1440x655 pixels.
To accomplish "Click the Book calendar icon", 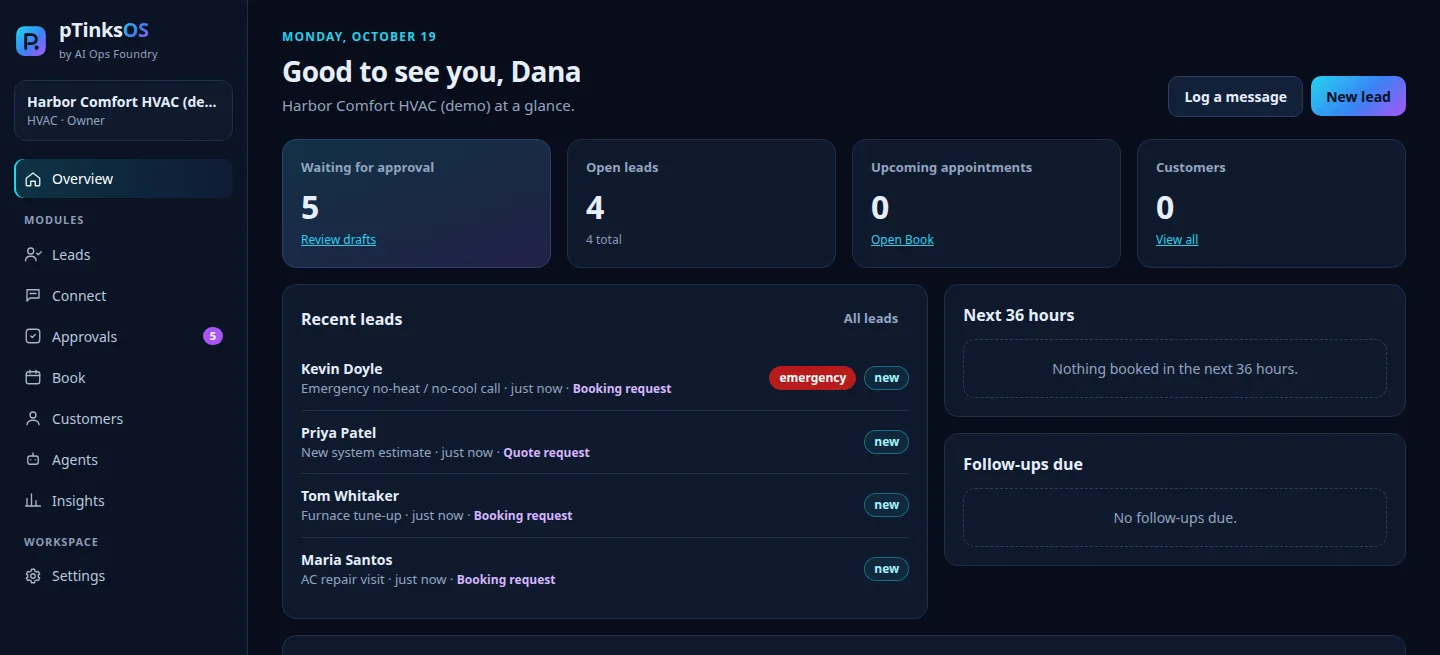I will (33, 378).
